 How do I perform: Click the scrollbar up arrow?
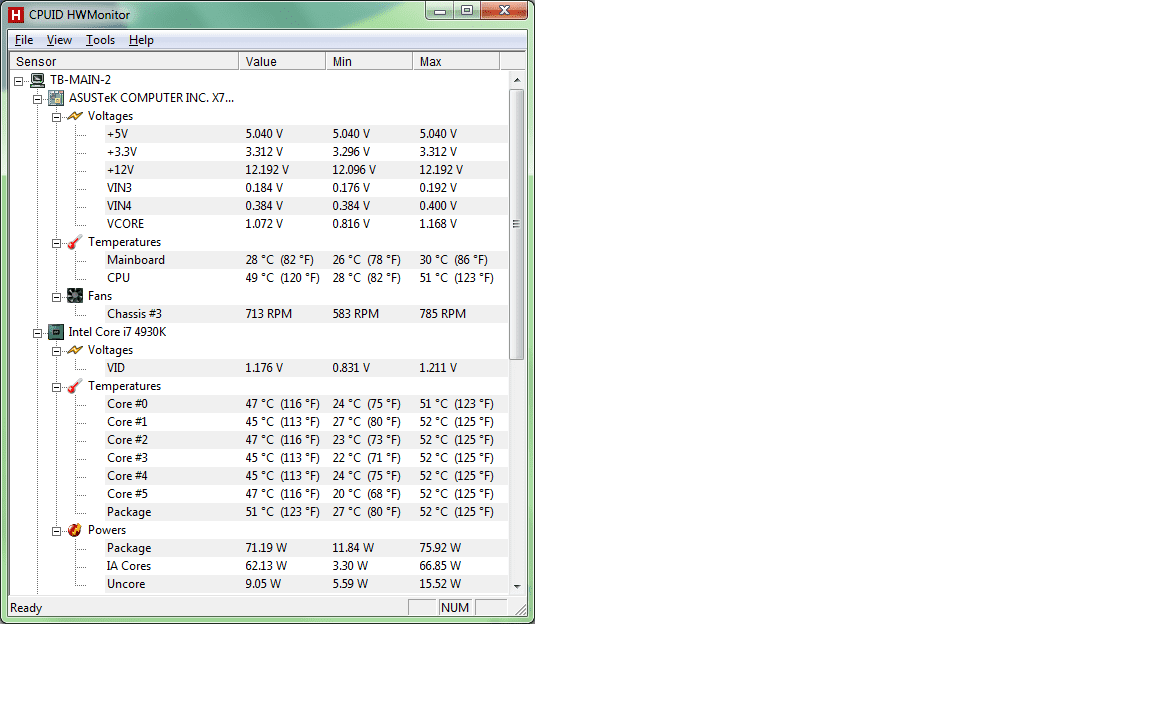(517, 79)
